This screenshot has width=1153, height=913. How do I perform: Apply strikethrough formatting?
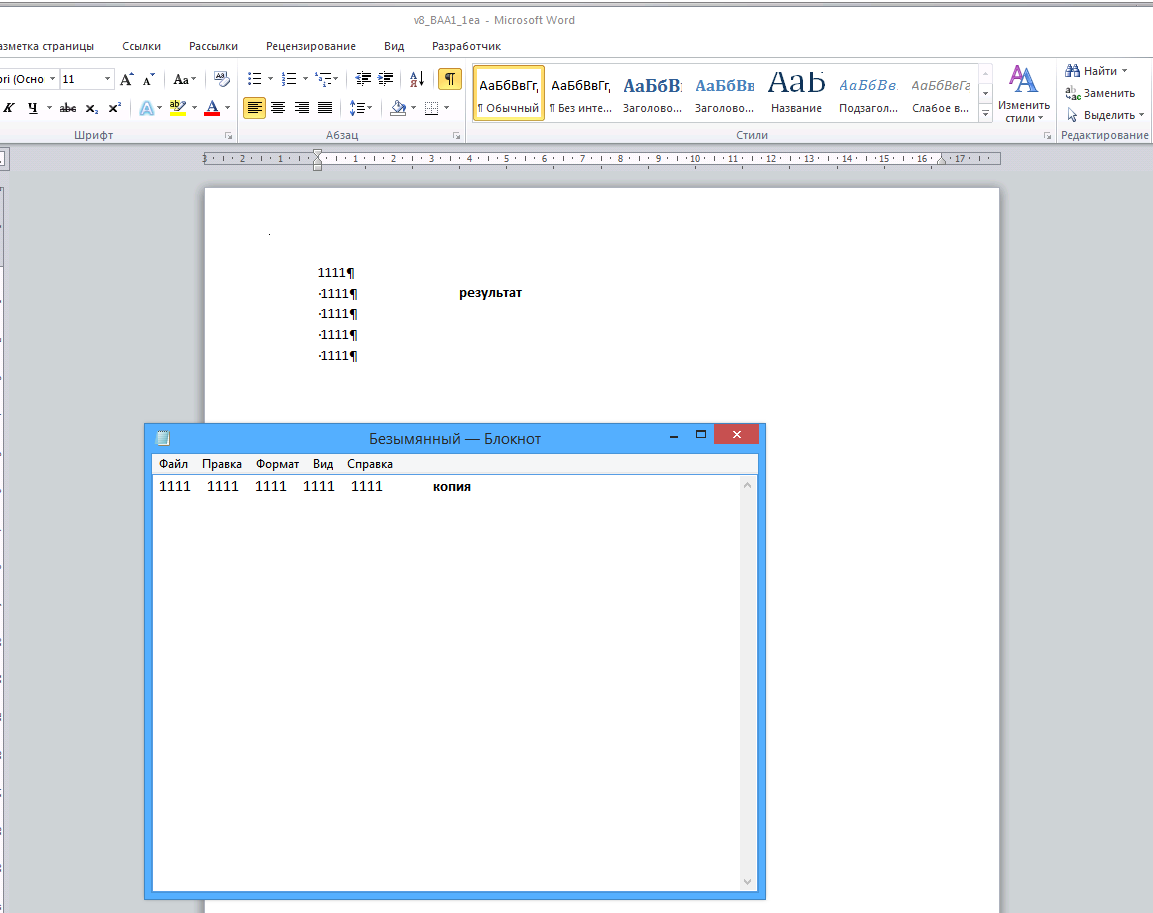[68, 108]
